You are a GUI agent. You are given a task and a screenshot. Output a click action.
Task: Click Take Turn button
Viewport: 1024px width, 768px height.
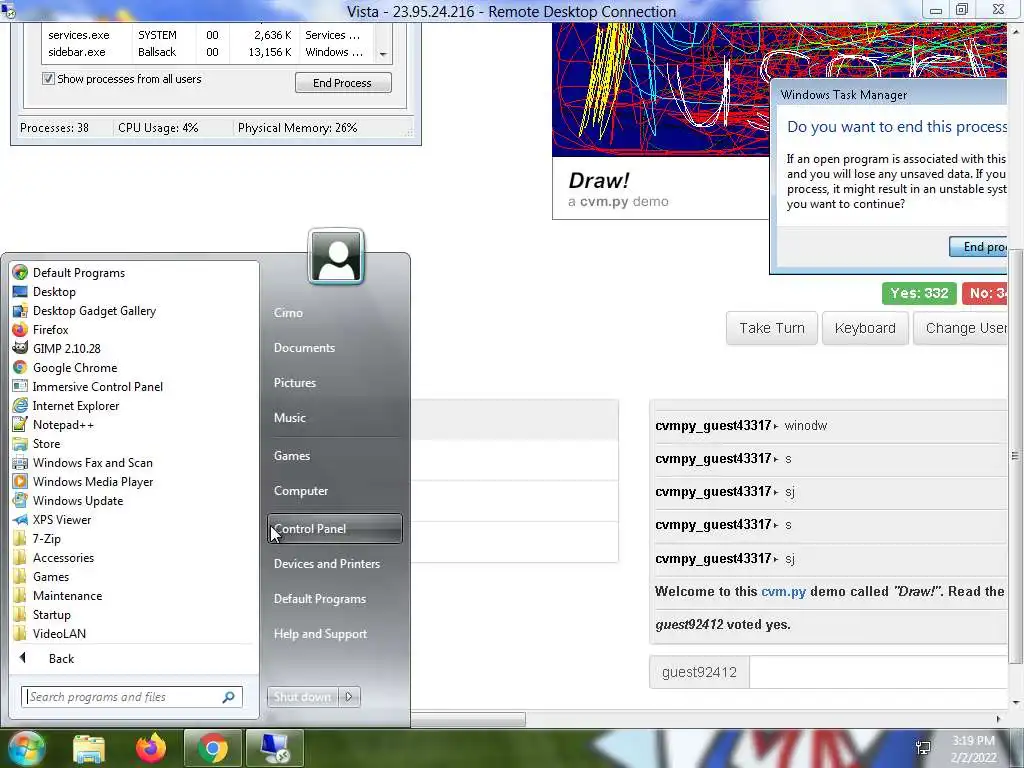point(771,328)
